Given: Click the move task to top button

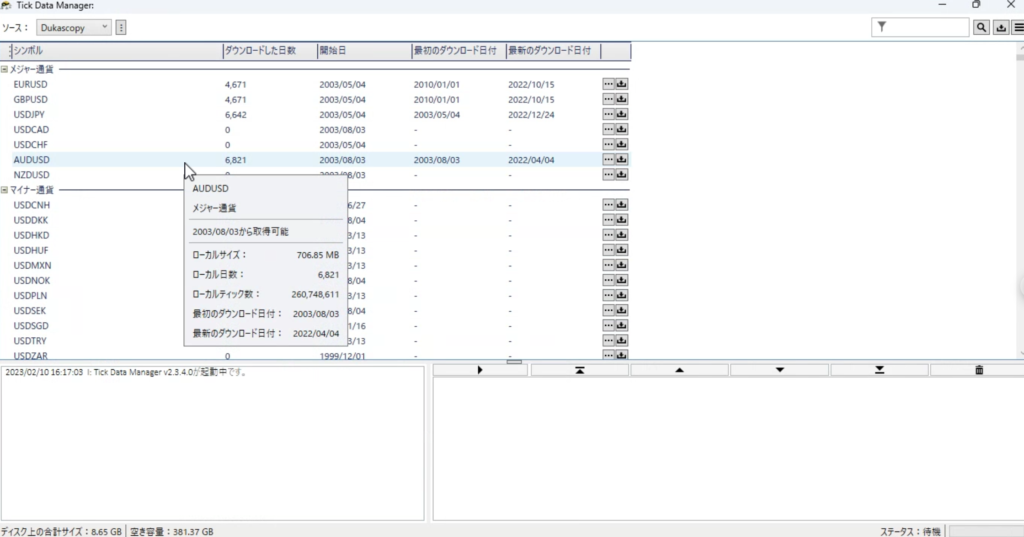Looking at the screenshot, I should coord(579,370).
